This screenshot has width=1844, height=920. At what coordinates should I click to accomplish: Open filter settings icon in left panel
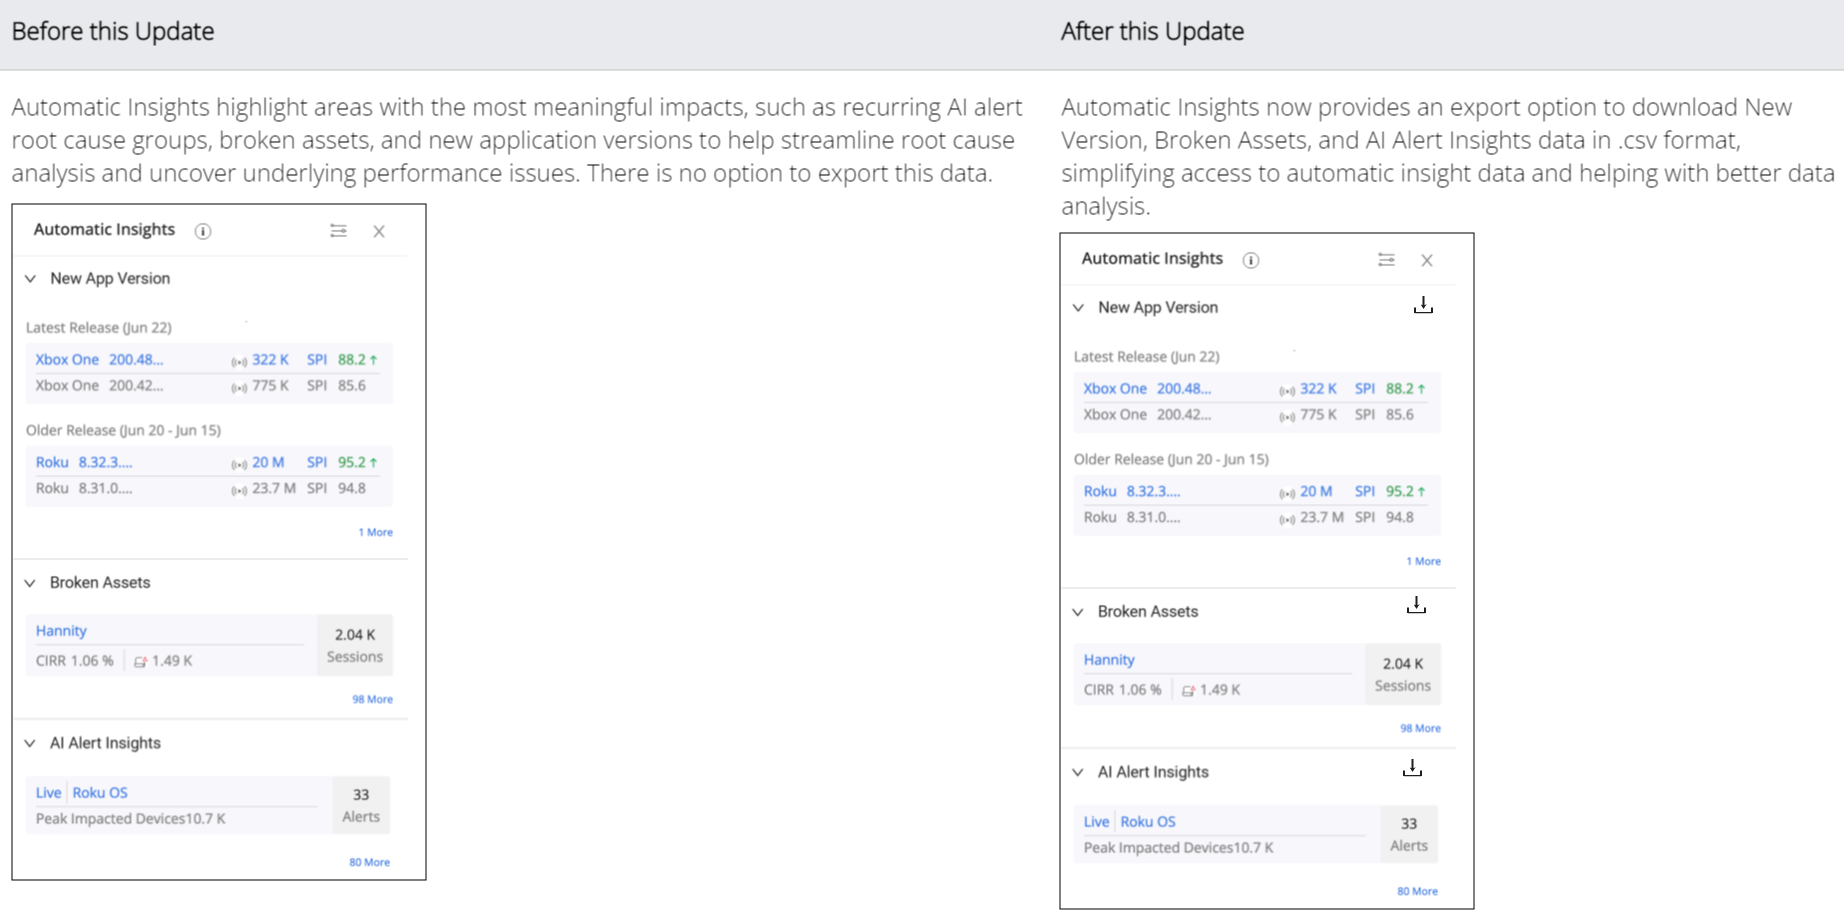[x=338, y=231]
